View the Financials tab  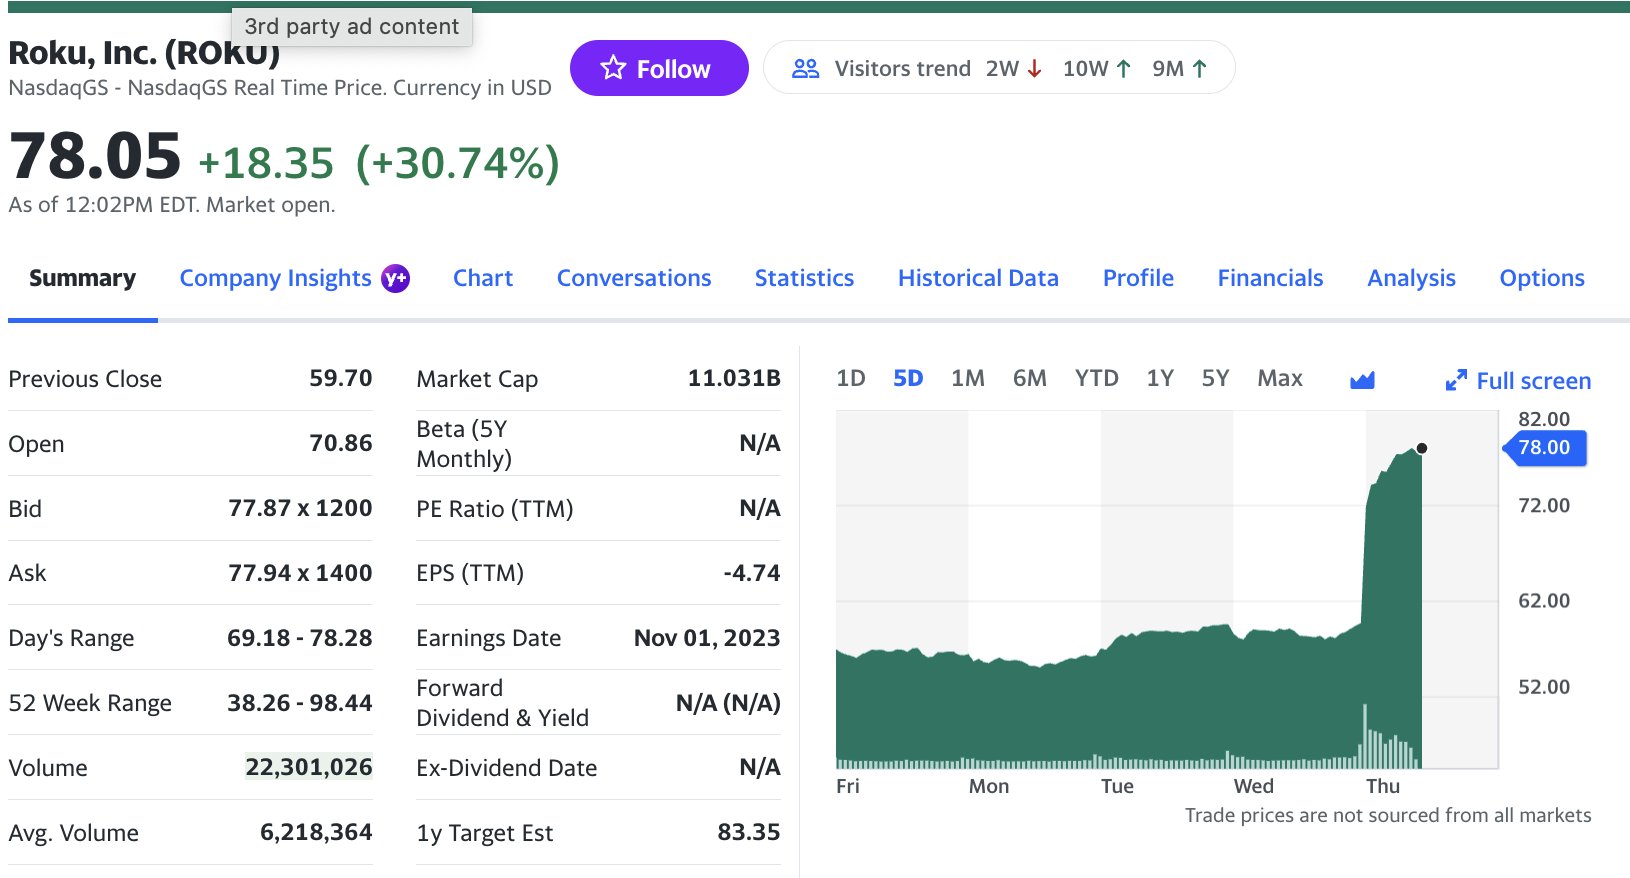(1270, 278)
